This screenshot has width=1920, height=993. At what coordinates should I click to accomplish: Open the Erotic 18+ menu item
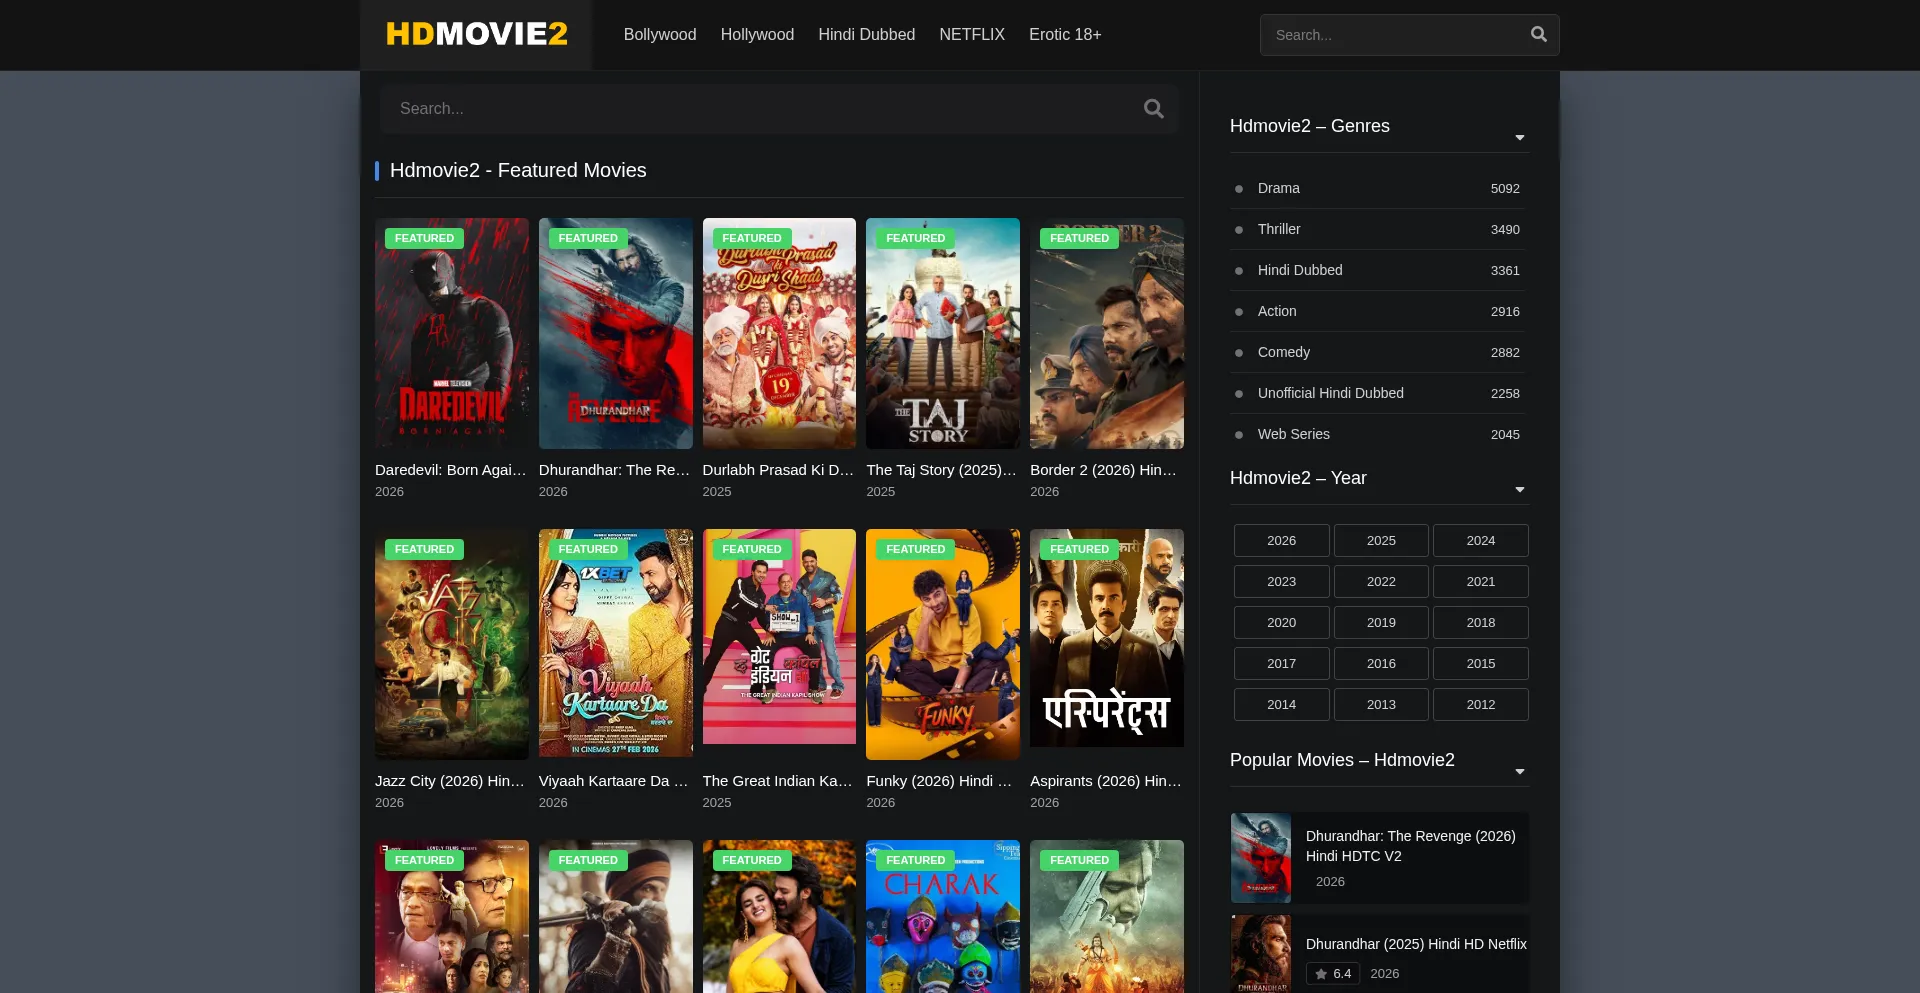(x=1065, y=35)
